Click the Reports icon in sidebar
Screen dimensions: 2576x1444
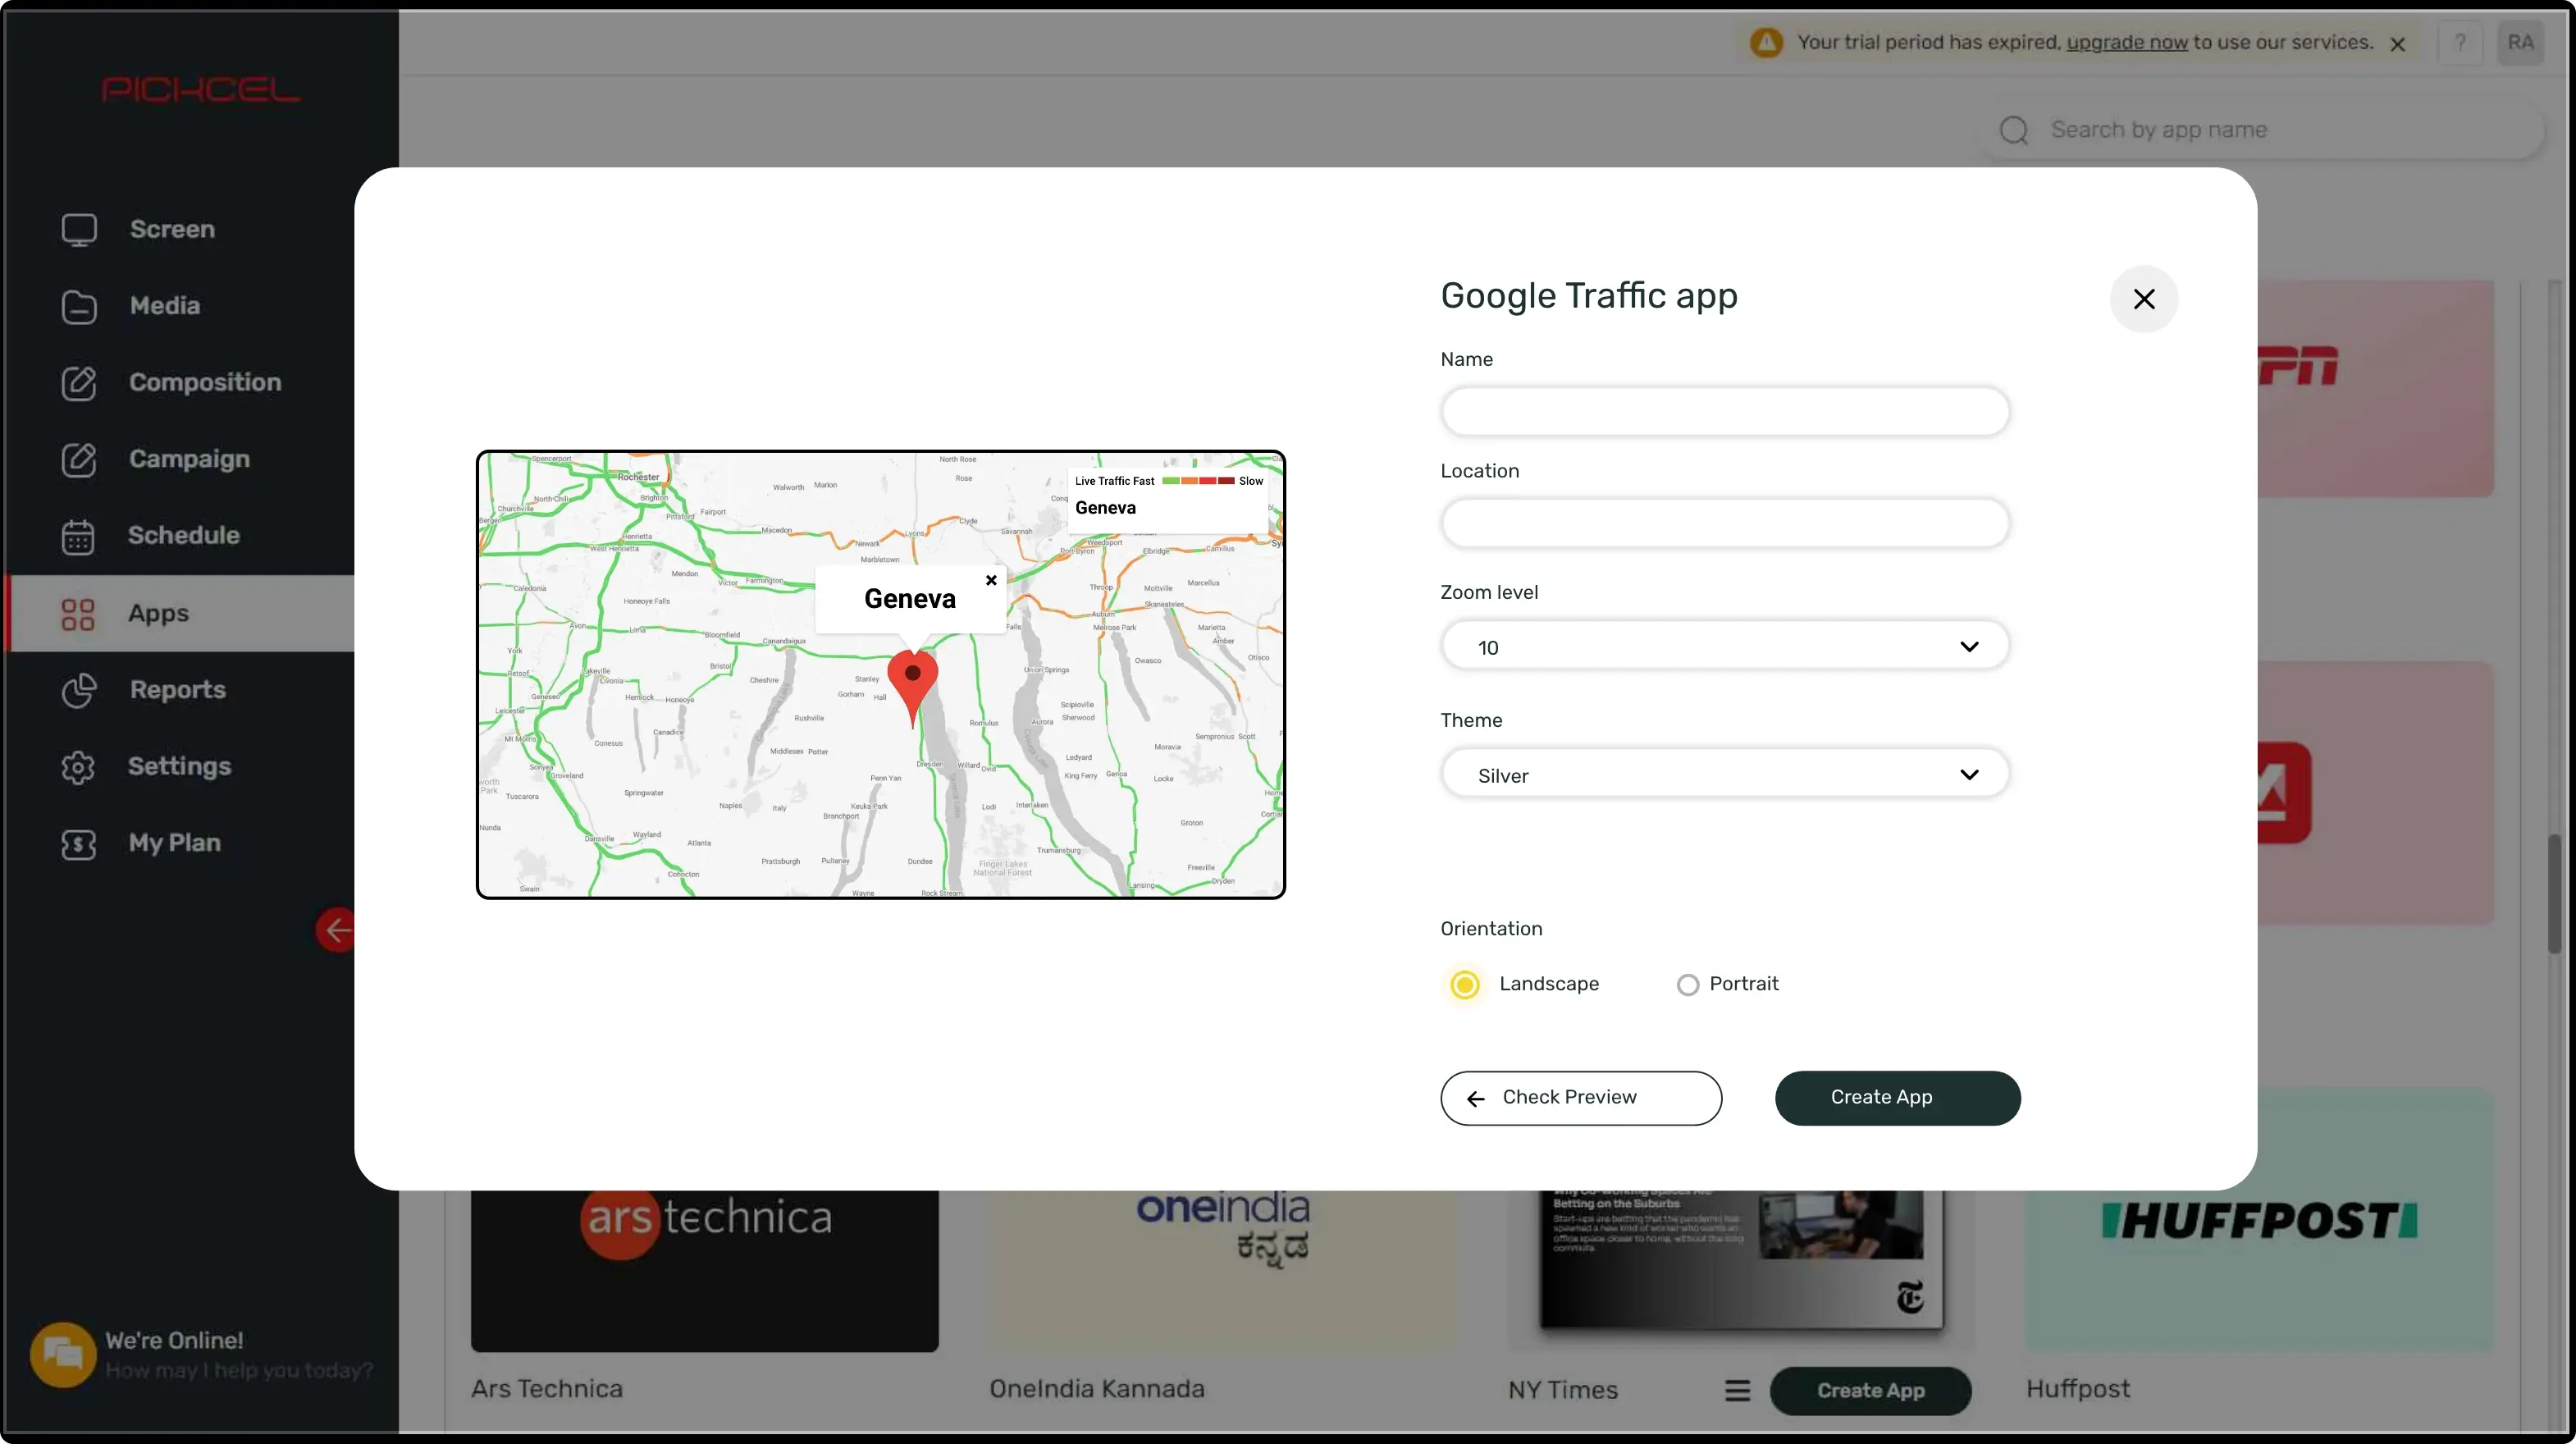[x=78, y=690]
